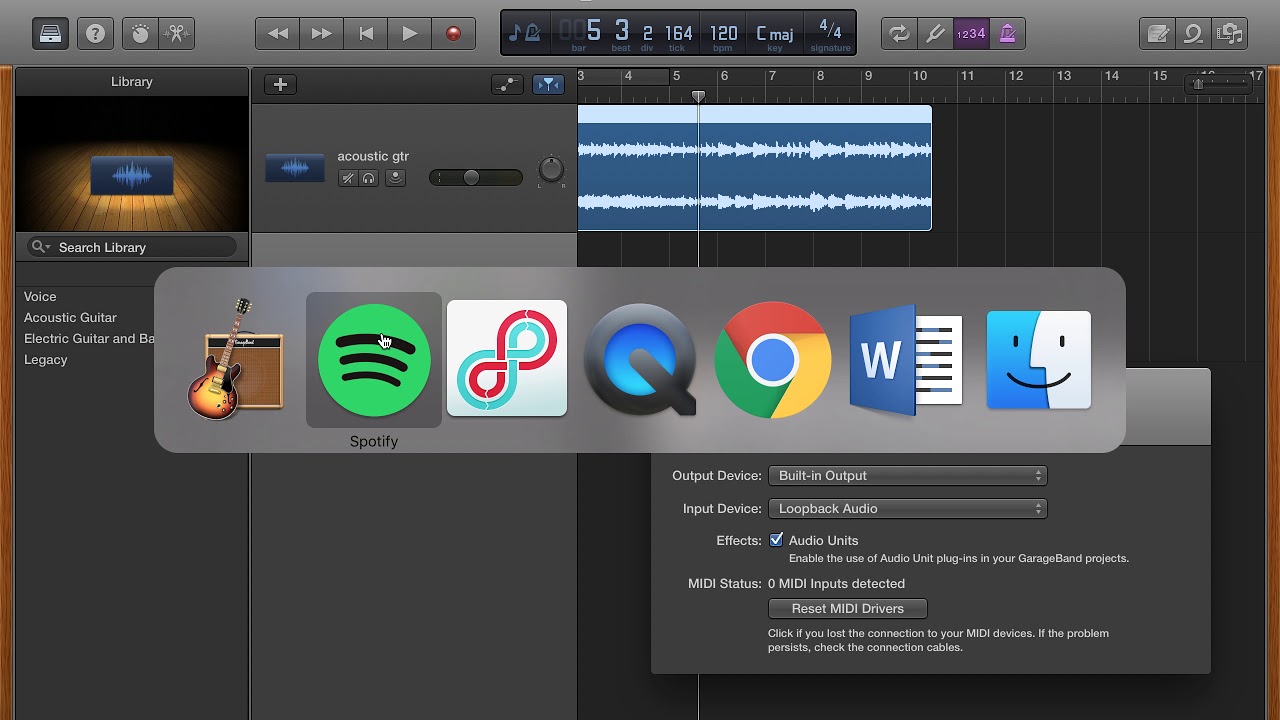Open the Apple Loops browser button
Image resolution: width=1280 pixels, height=720 pixels.
click(x=1193, y=33)
